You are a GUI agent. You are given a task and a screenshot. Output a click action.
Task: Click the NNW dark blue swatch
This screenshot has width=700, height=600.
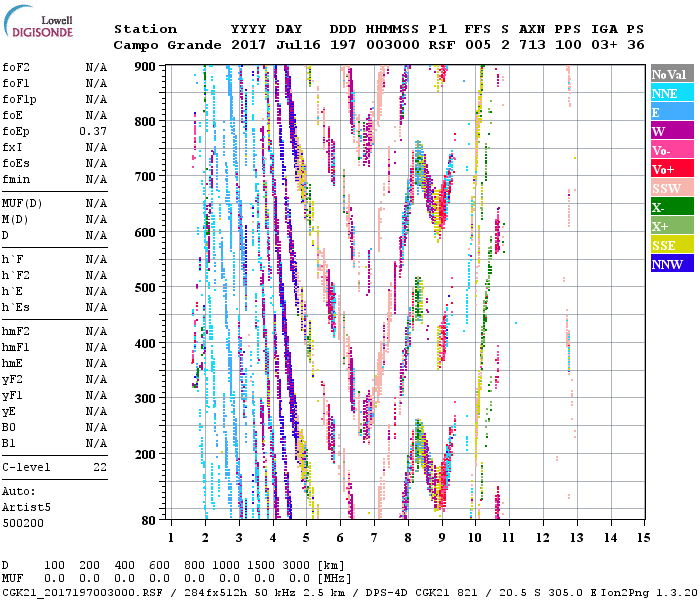click(x=671, y=264)
